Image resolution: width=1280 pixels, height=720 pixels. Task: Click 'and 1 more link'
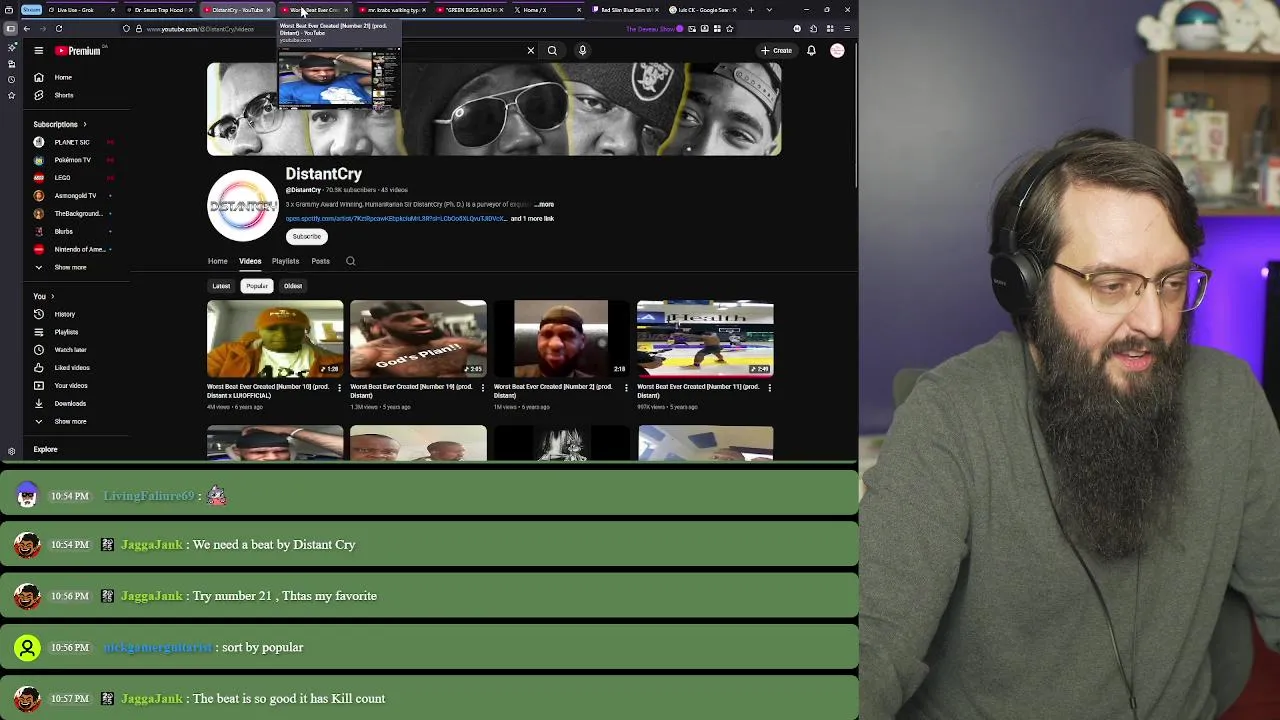tap(532, 218)
